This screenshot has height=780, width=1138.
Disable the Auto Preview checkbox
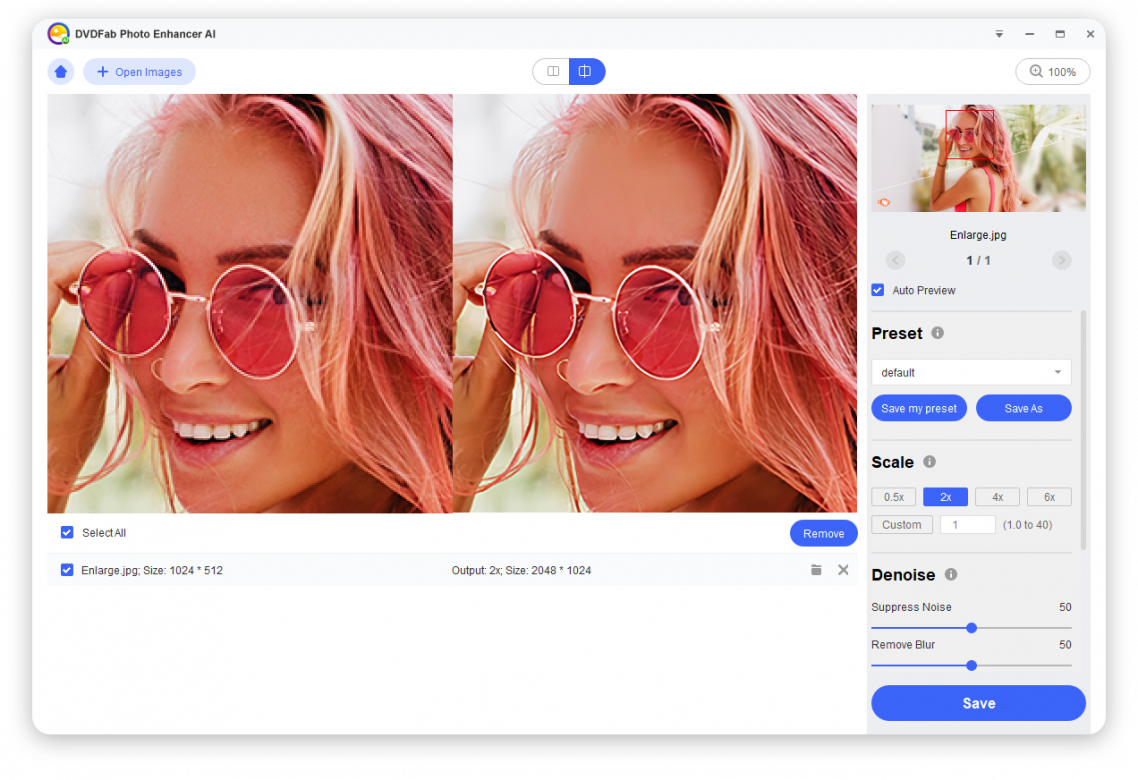(x=878, y=290)
